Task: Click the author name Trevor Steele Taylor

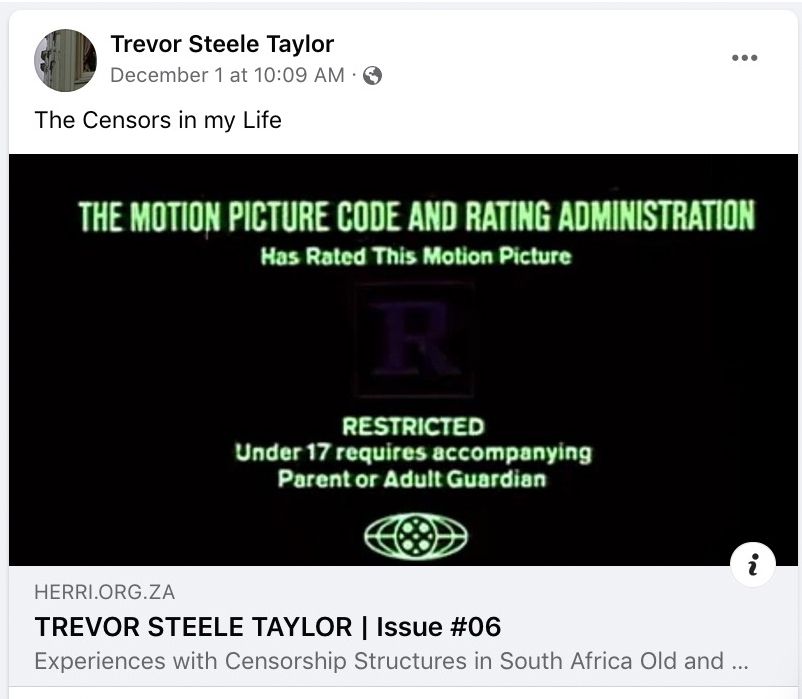Action: point(222,44)
